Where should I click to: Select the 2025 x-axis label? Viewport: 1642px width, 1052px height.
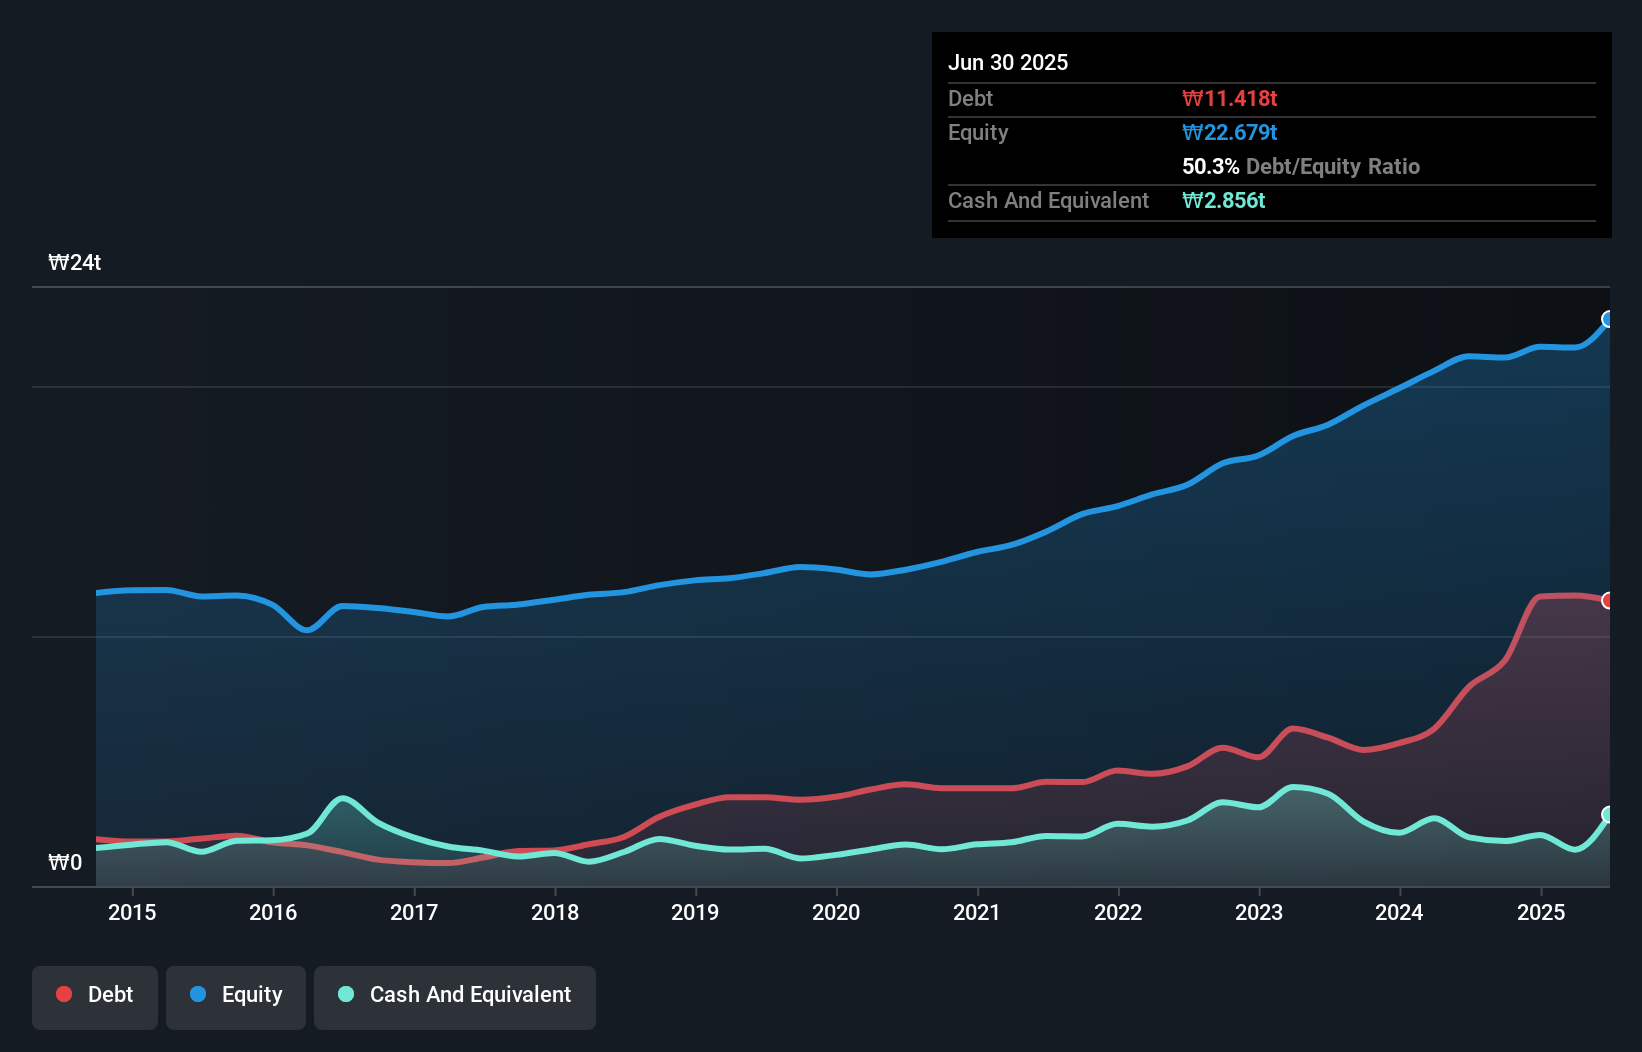point(1541,912)
